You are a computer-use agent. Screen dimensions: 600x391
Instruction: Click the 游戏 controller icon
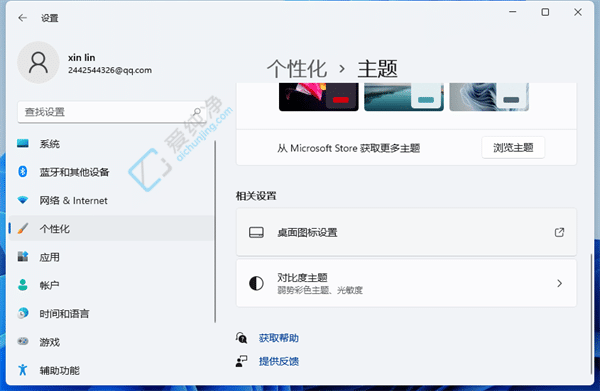23,341
